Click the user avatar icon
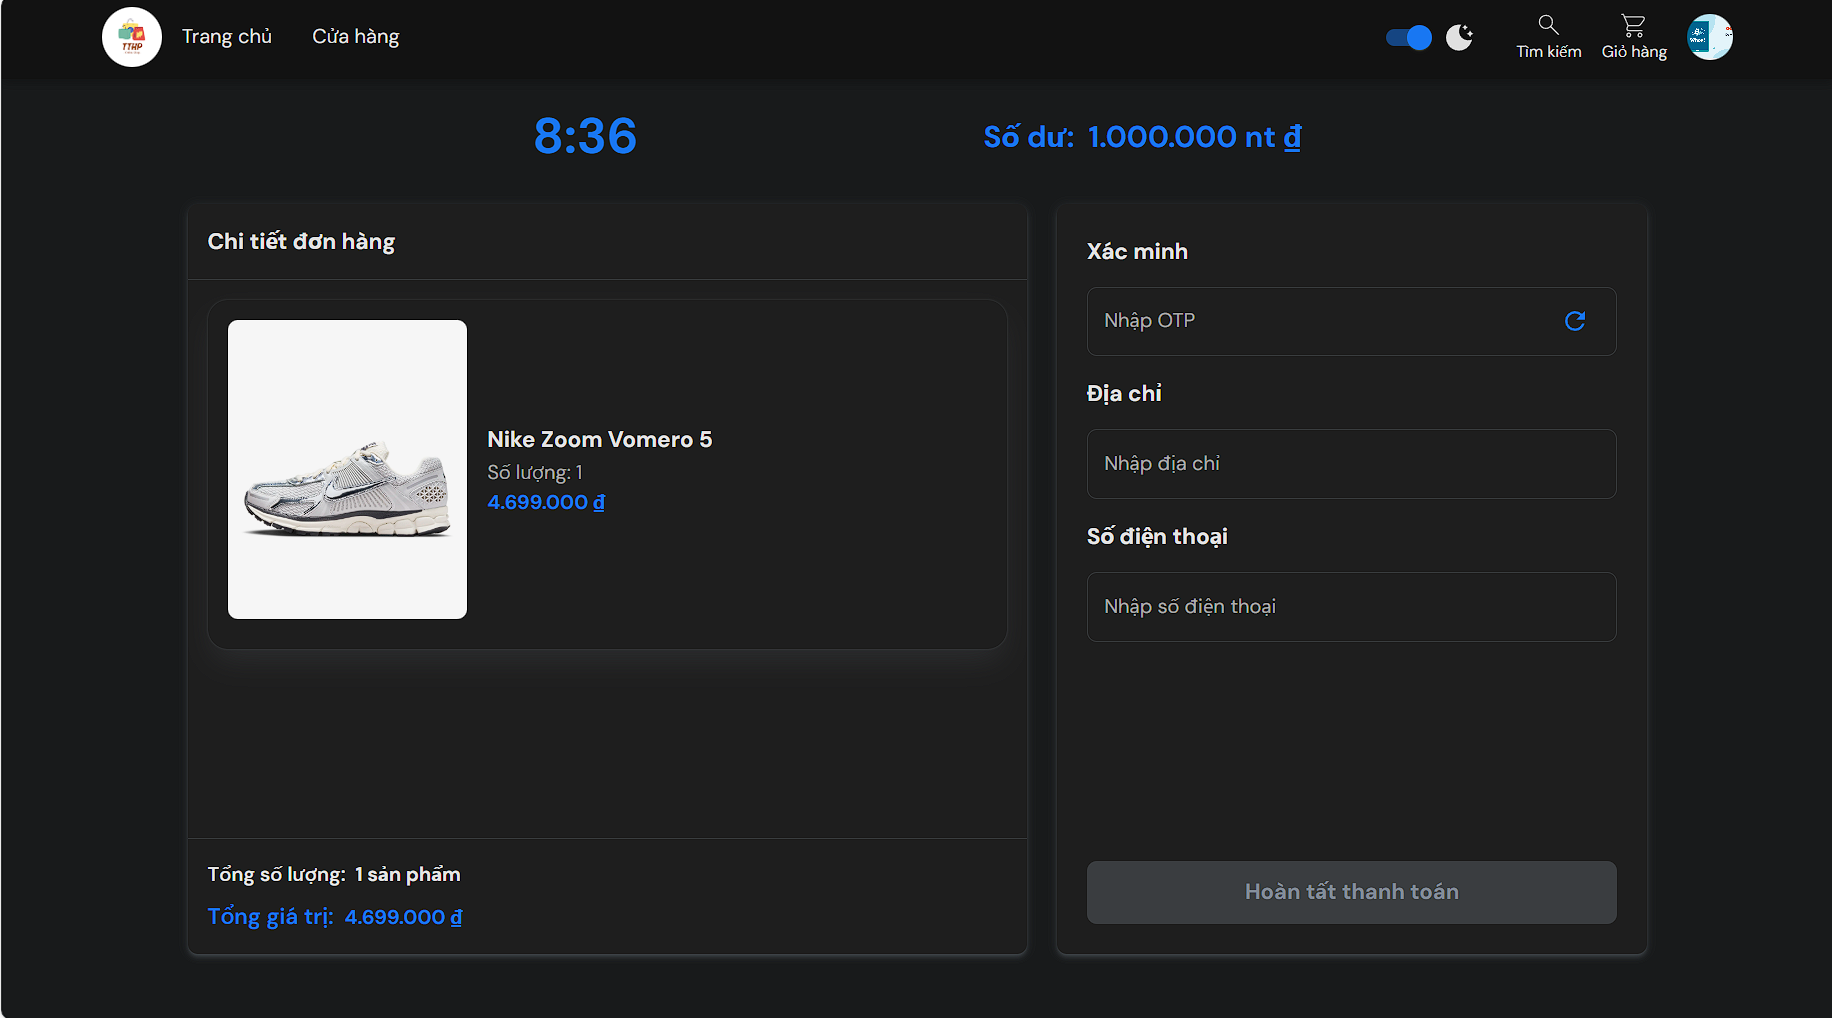Image resolution: width=1832 pixels, height=1018 pixels. tap(1710, 36)
